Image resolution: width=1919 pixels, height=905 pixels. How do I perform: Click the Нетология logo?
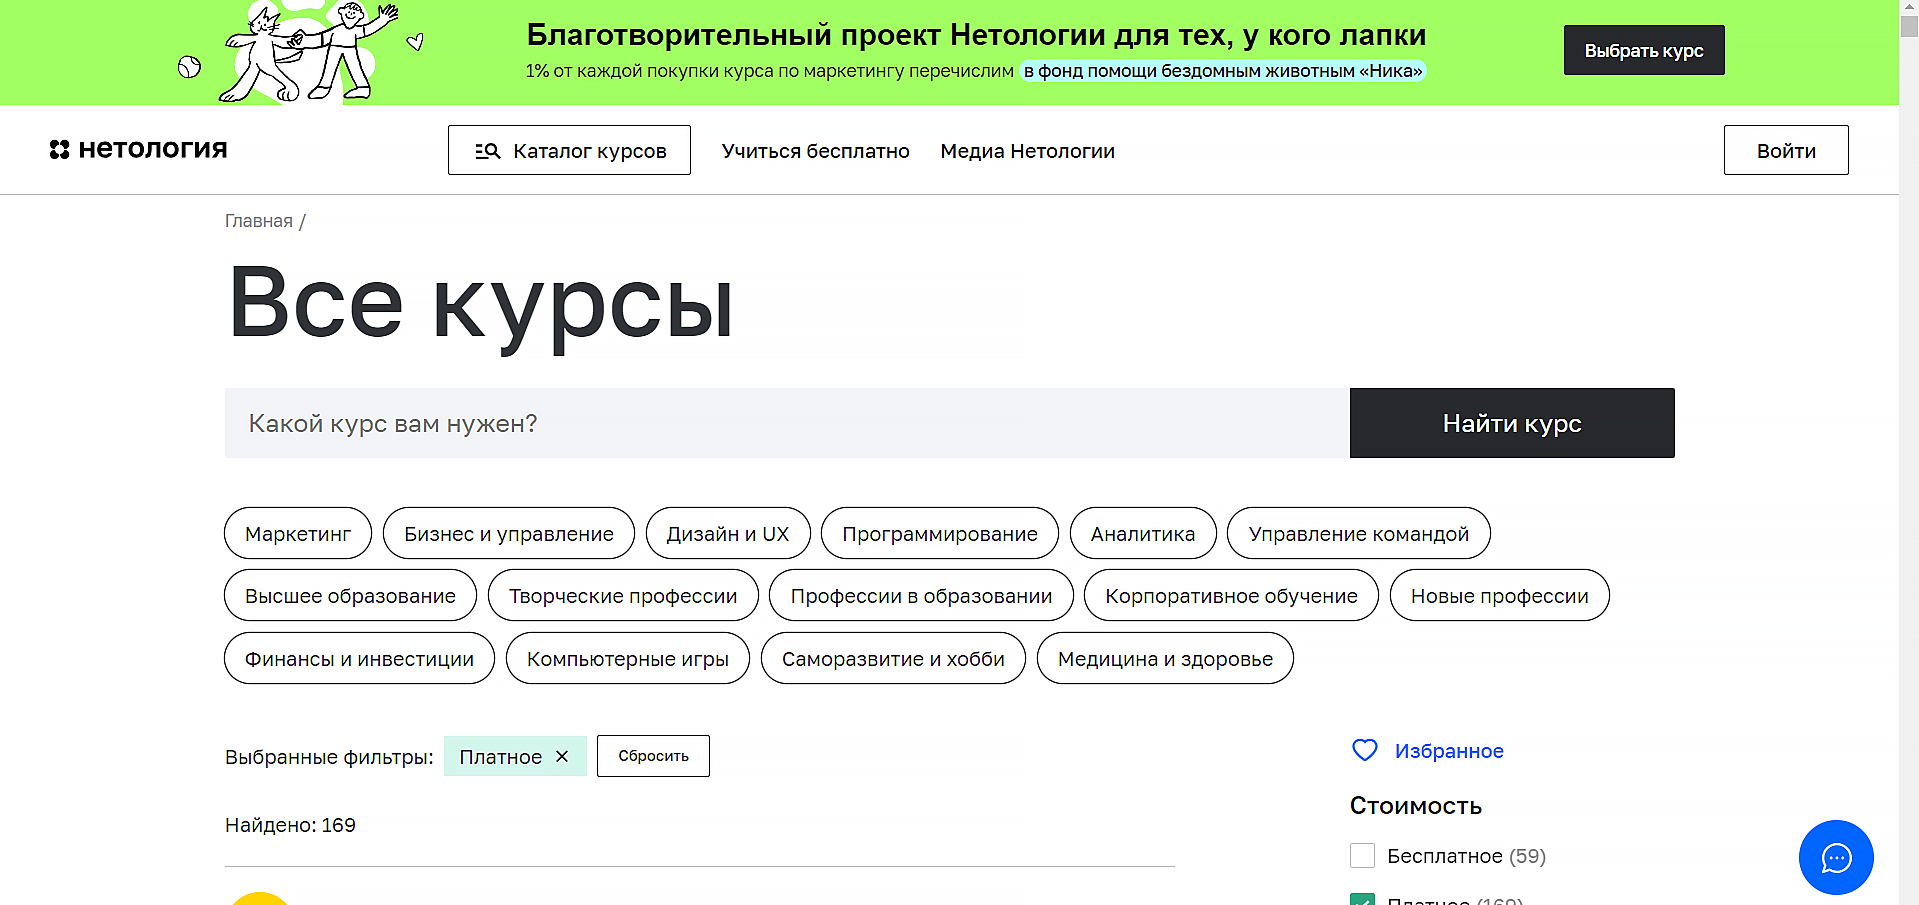point(139,149)
